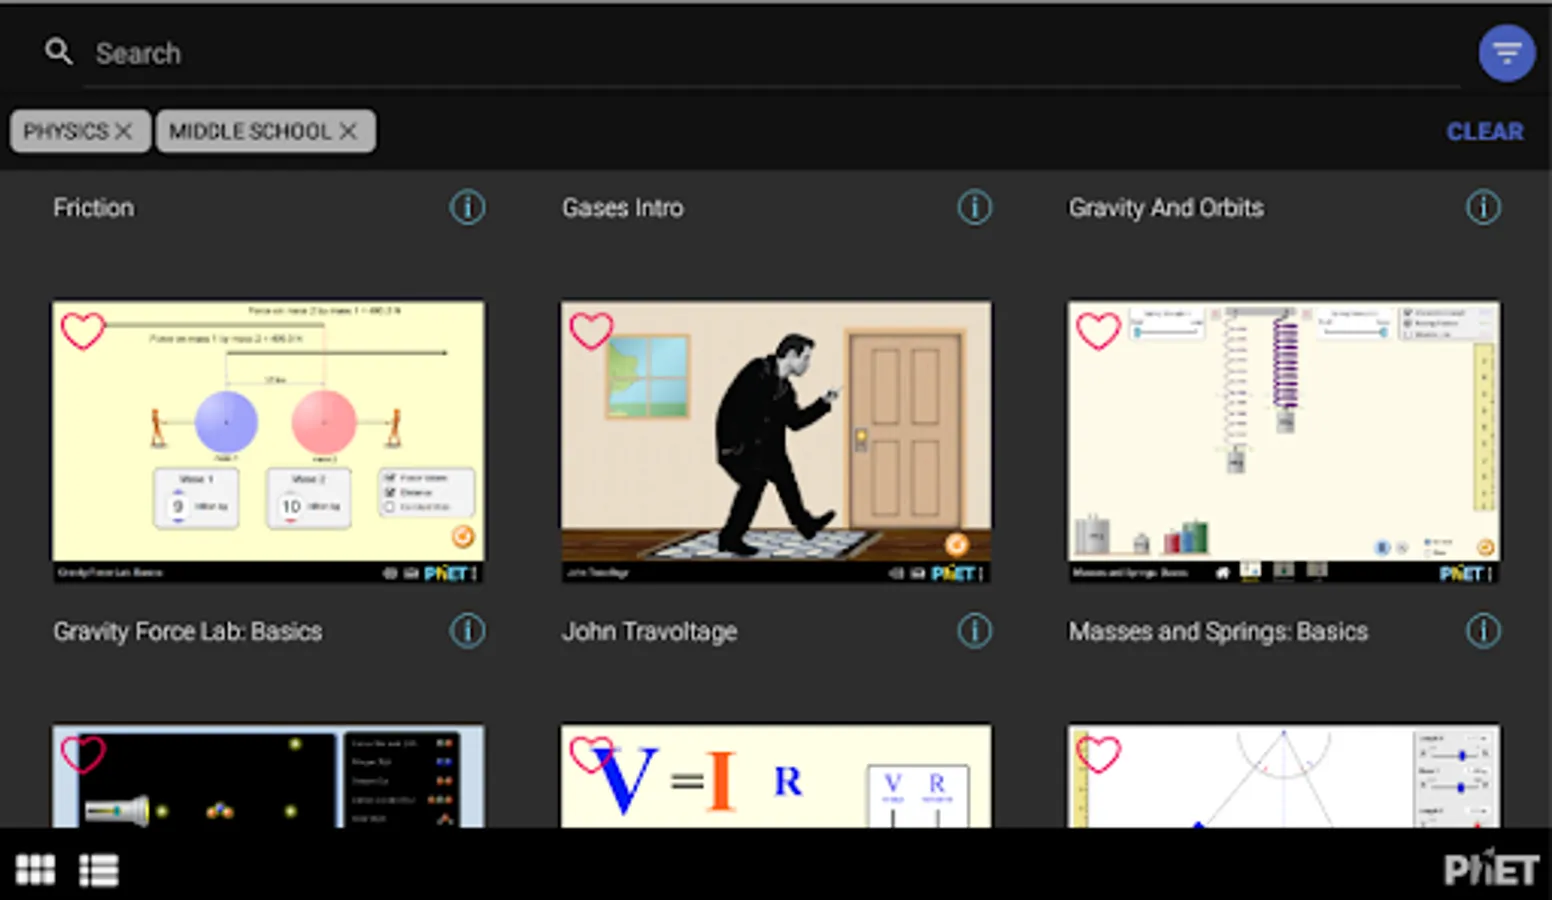Remove the MIDDLE SCHOOL filter chip
This screenshot has height=900, width=1552.
coord(348,131)
